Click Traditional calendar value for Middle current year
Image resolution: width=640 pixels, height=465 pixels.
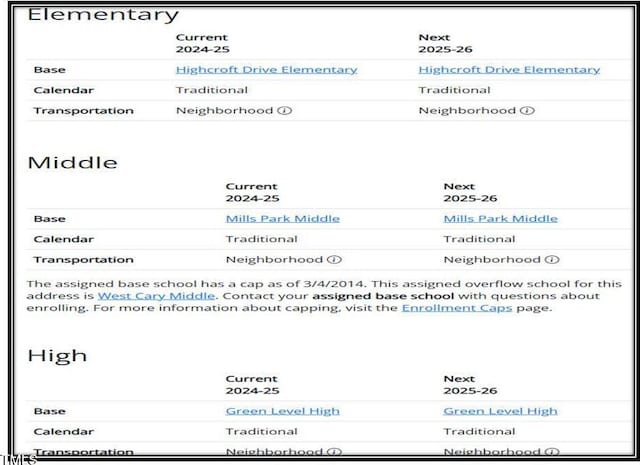[262, 239]
